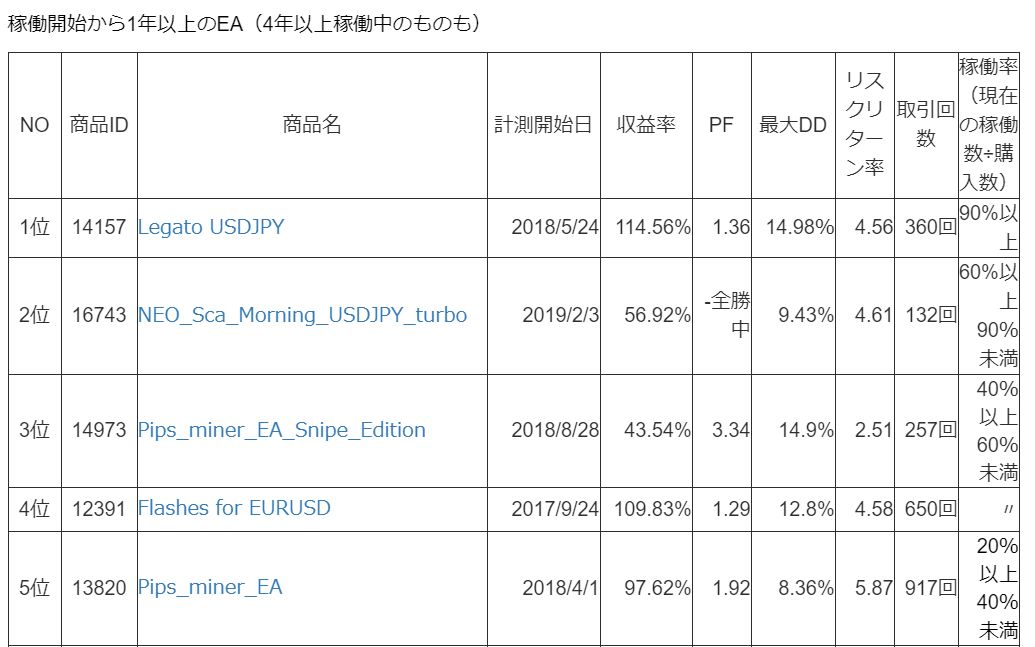The height and width of the screenshot is (647, 1035).
Task: Open the NEO_Sca_Morning_USDJPY_turbo link
Action: pyautogui.click(x=302, y=315)
